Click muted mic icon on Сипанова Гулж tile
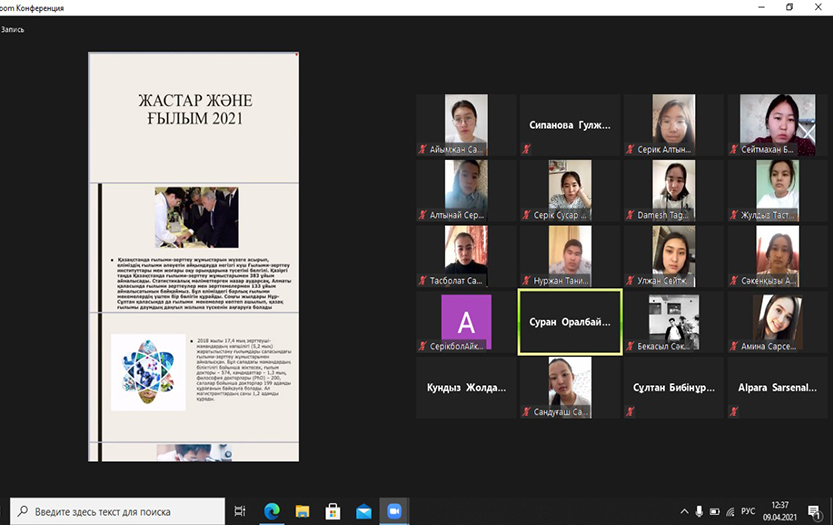This screenshot has width=833, height=525. click(527, 149)
